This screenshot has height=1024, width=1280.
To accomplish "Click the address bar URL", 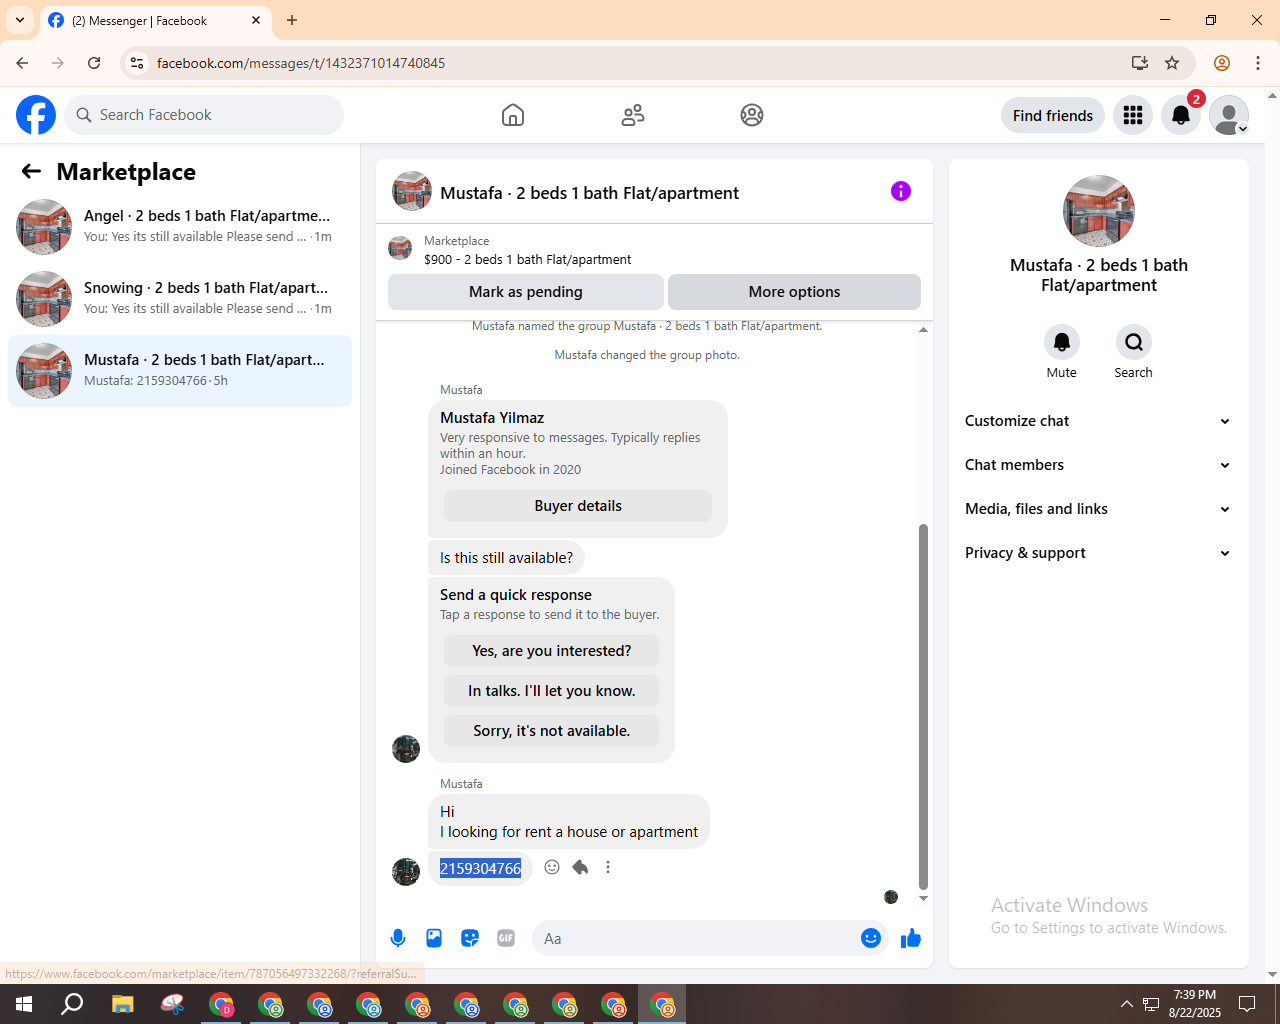I will [301, 63].
